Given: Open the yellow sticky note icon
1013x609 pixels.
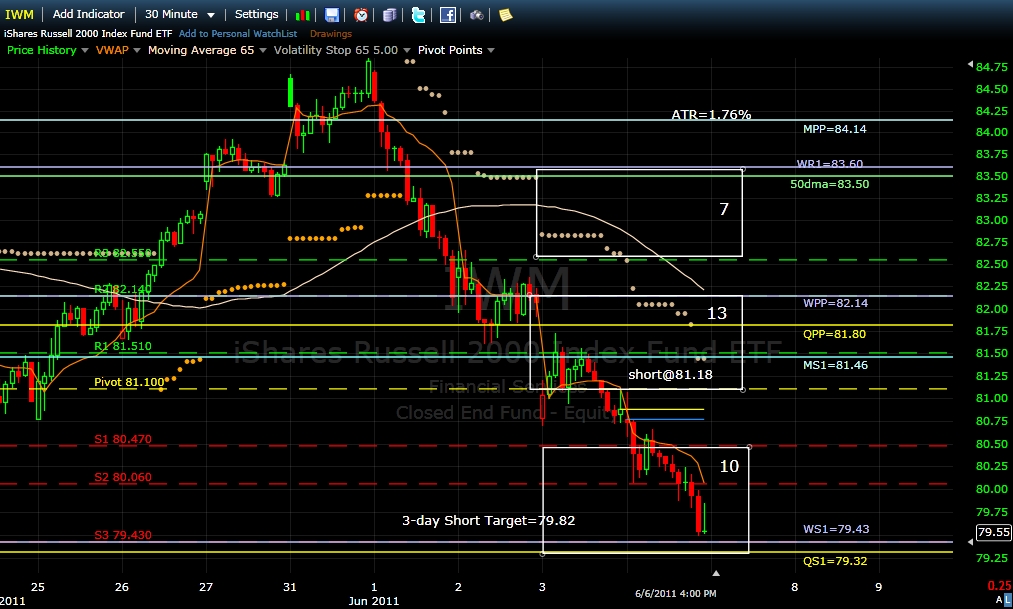Looking at the screenshot, I should [505, 15].
